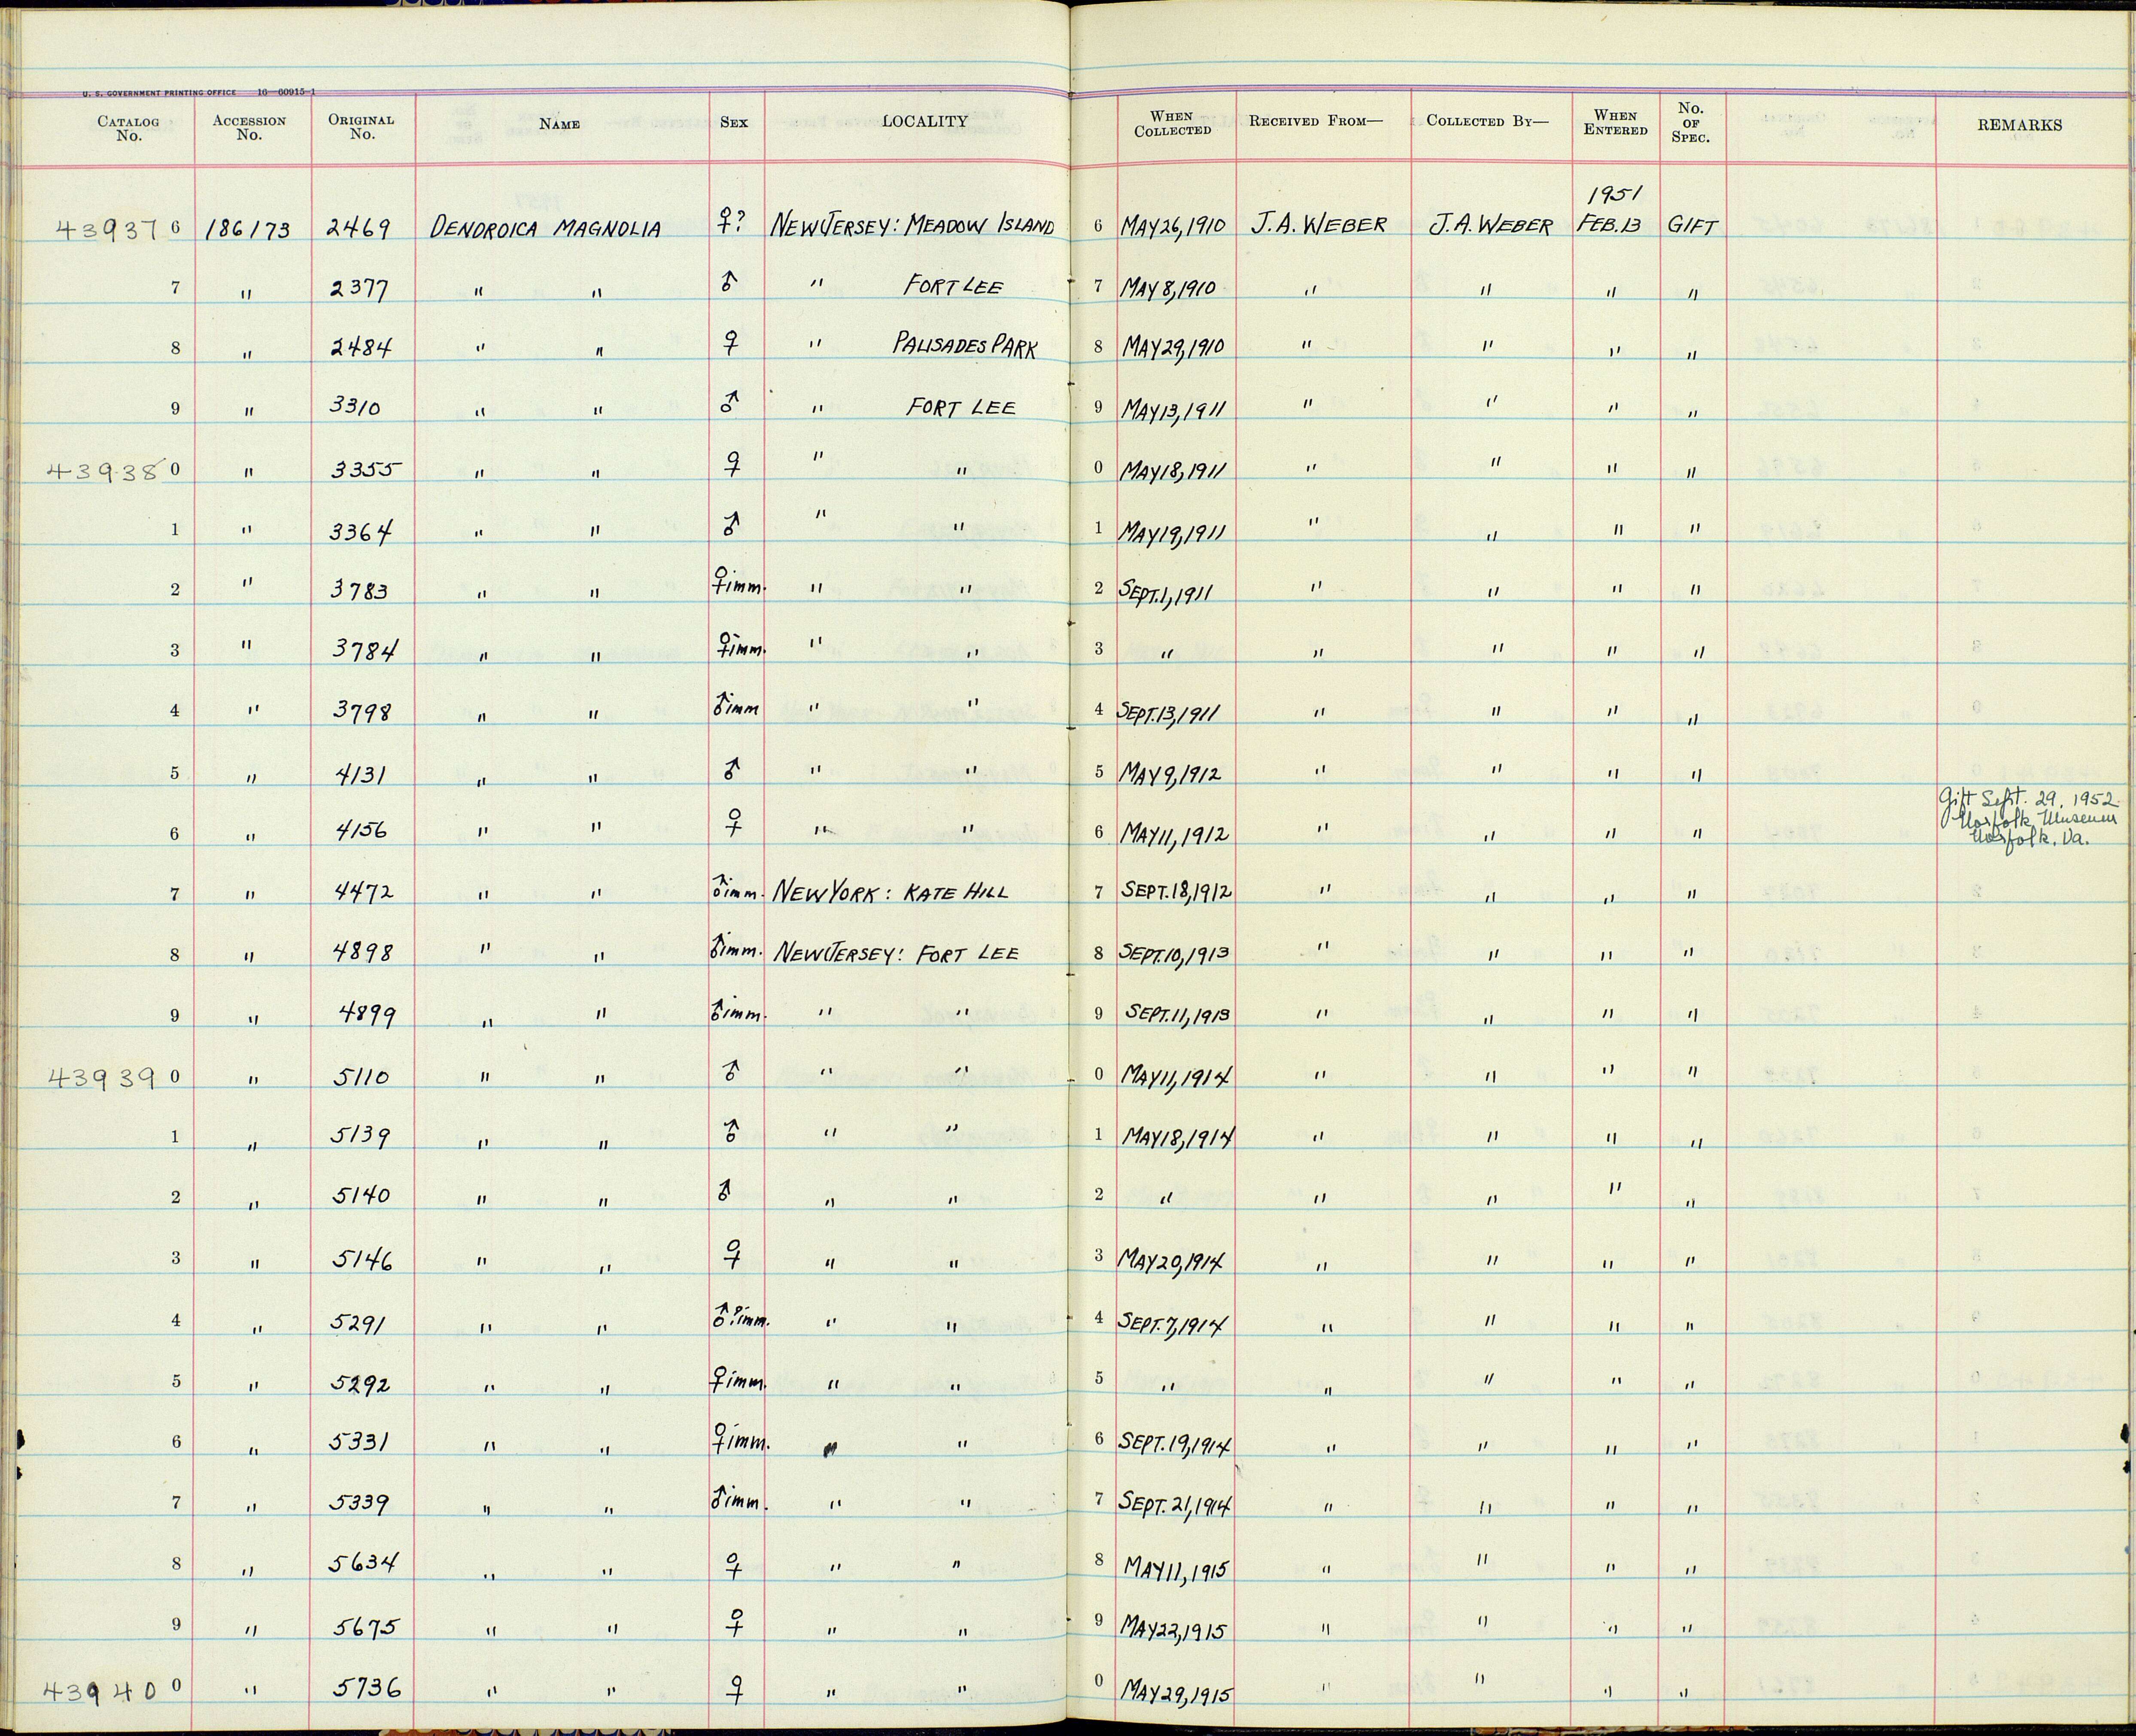This screenshot has width=2136, height=1736.
Task: Click the 'Sex' column header
Action: (734, 123)
